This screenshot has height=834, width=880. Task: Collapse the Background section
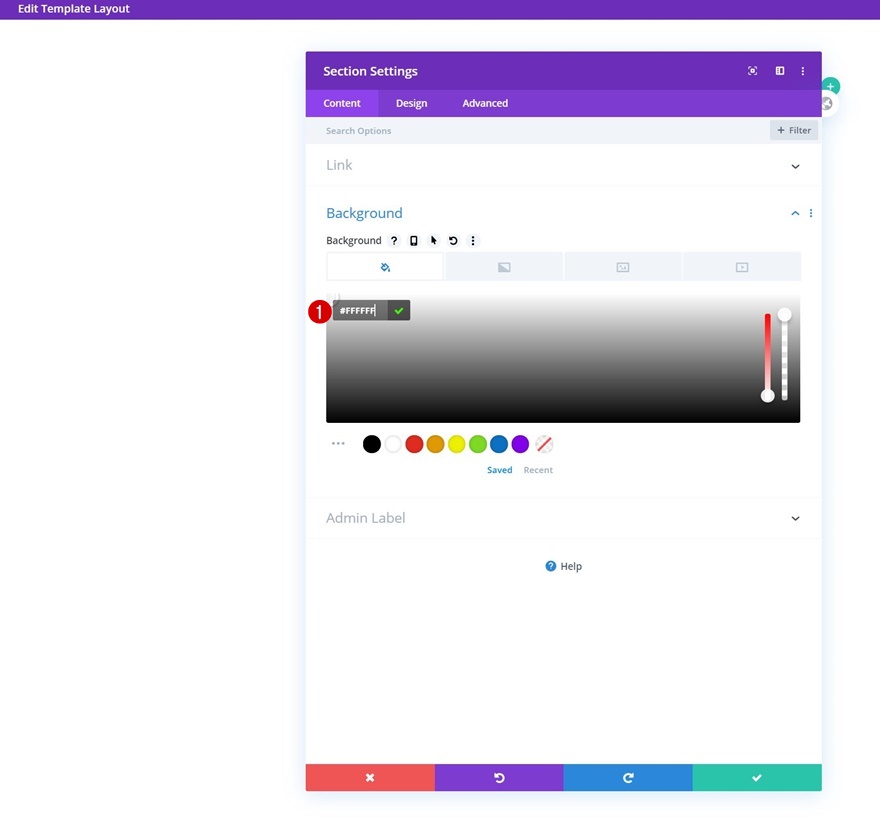[x=795, y=213]
